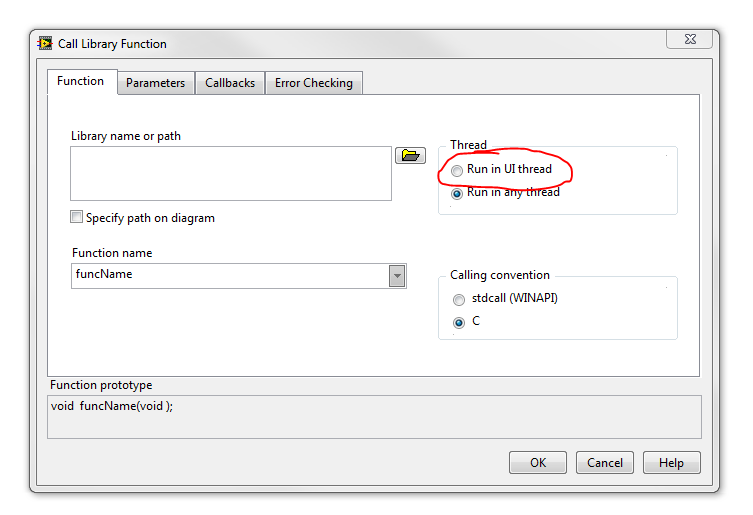
Task: Expand the Function name dropdown arrow
Action: coord(397,276)
